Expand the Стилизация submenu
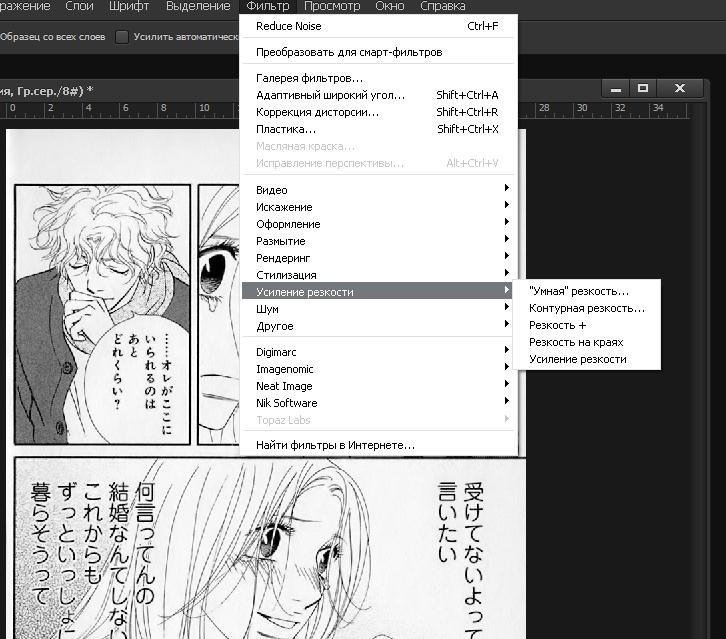This screenshot has height=639, width=726. click(x=377, y=275)
